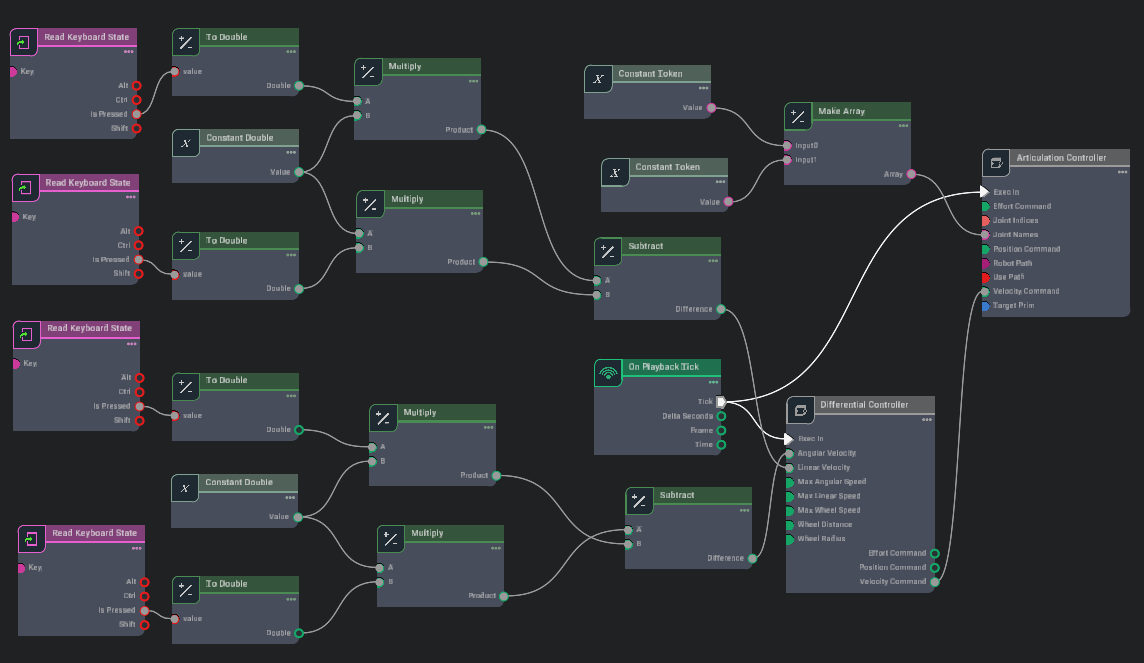Click the keyboard icon on the bottom Read Keyboard State node

[x=30, y=538]
